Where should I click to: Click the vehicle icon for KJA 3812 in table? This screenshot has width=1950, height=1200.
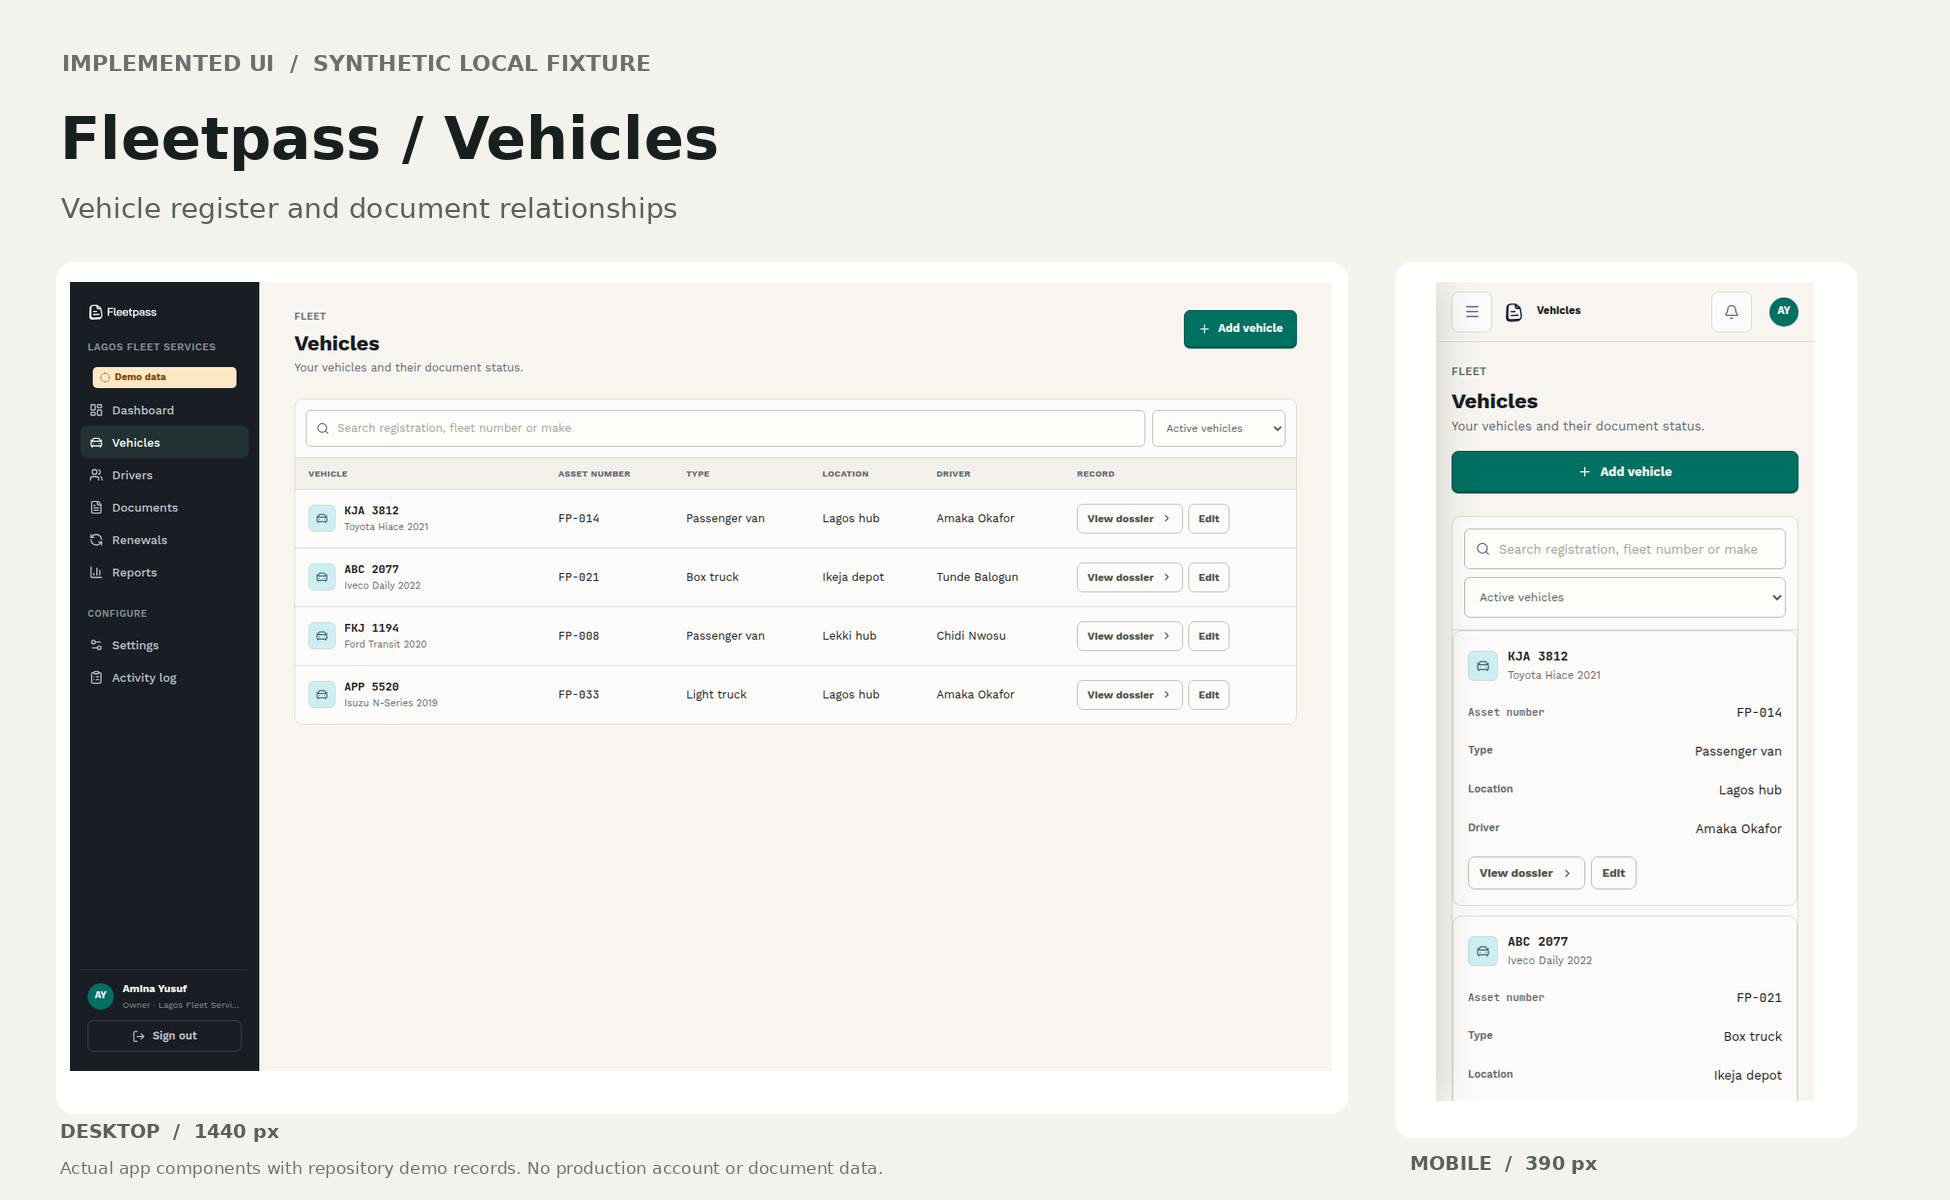[322, 518]
